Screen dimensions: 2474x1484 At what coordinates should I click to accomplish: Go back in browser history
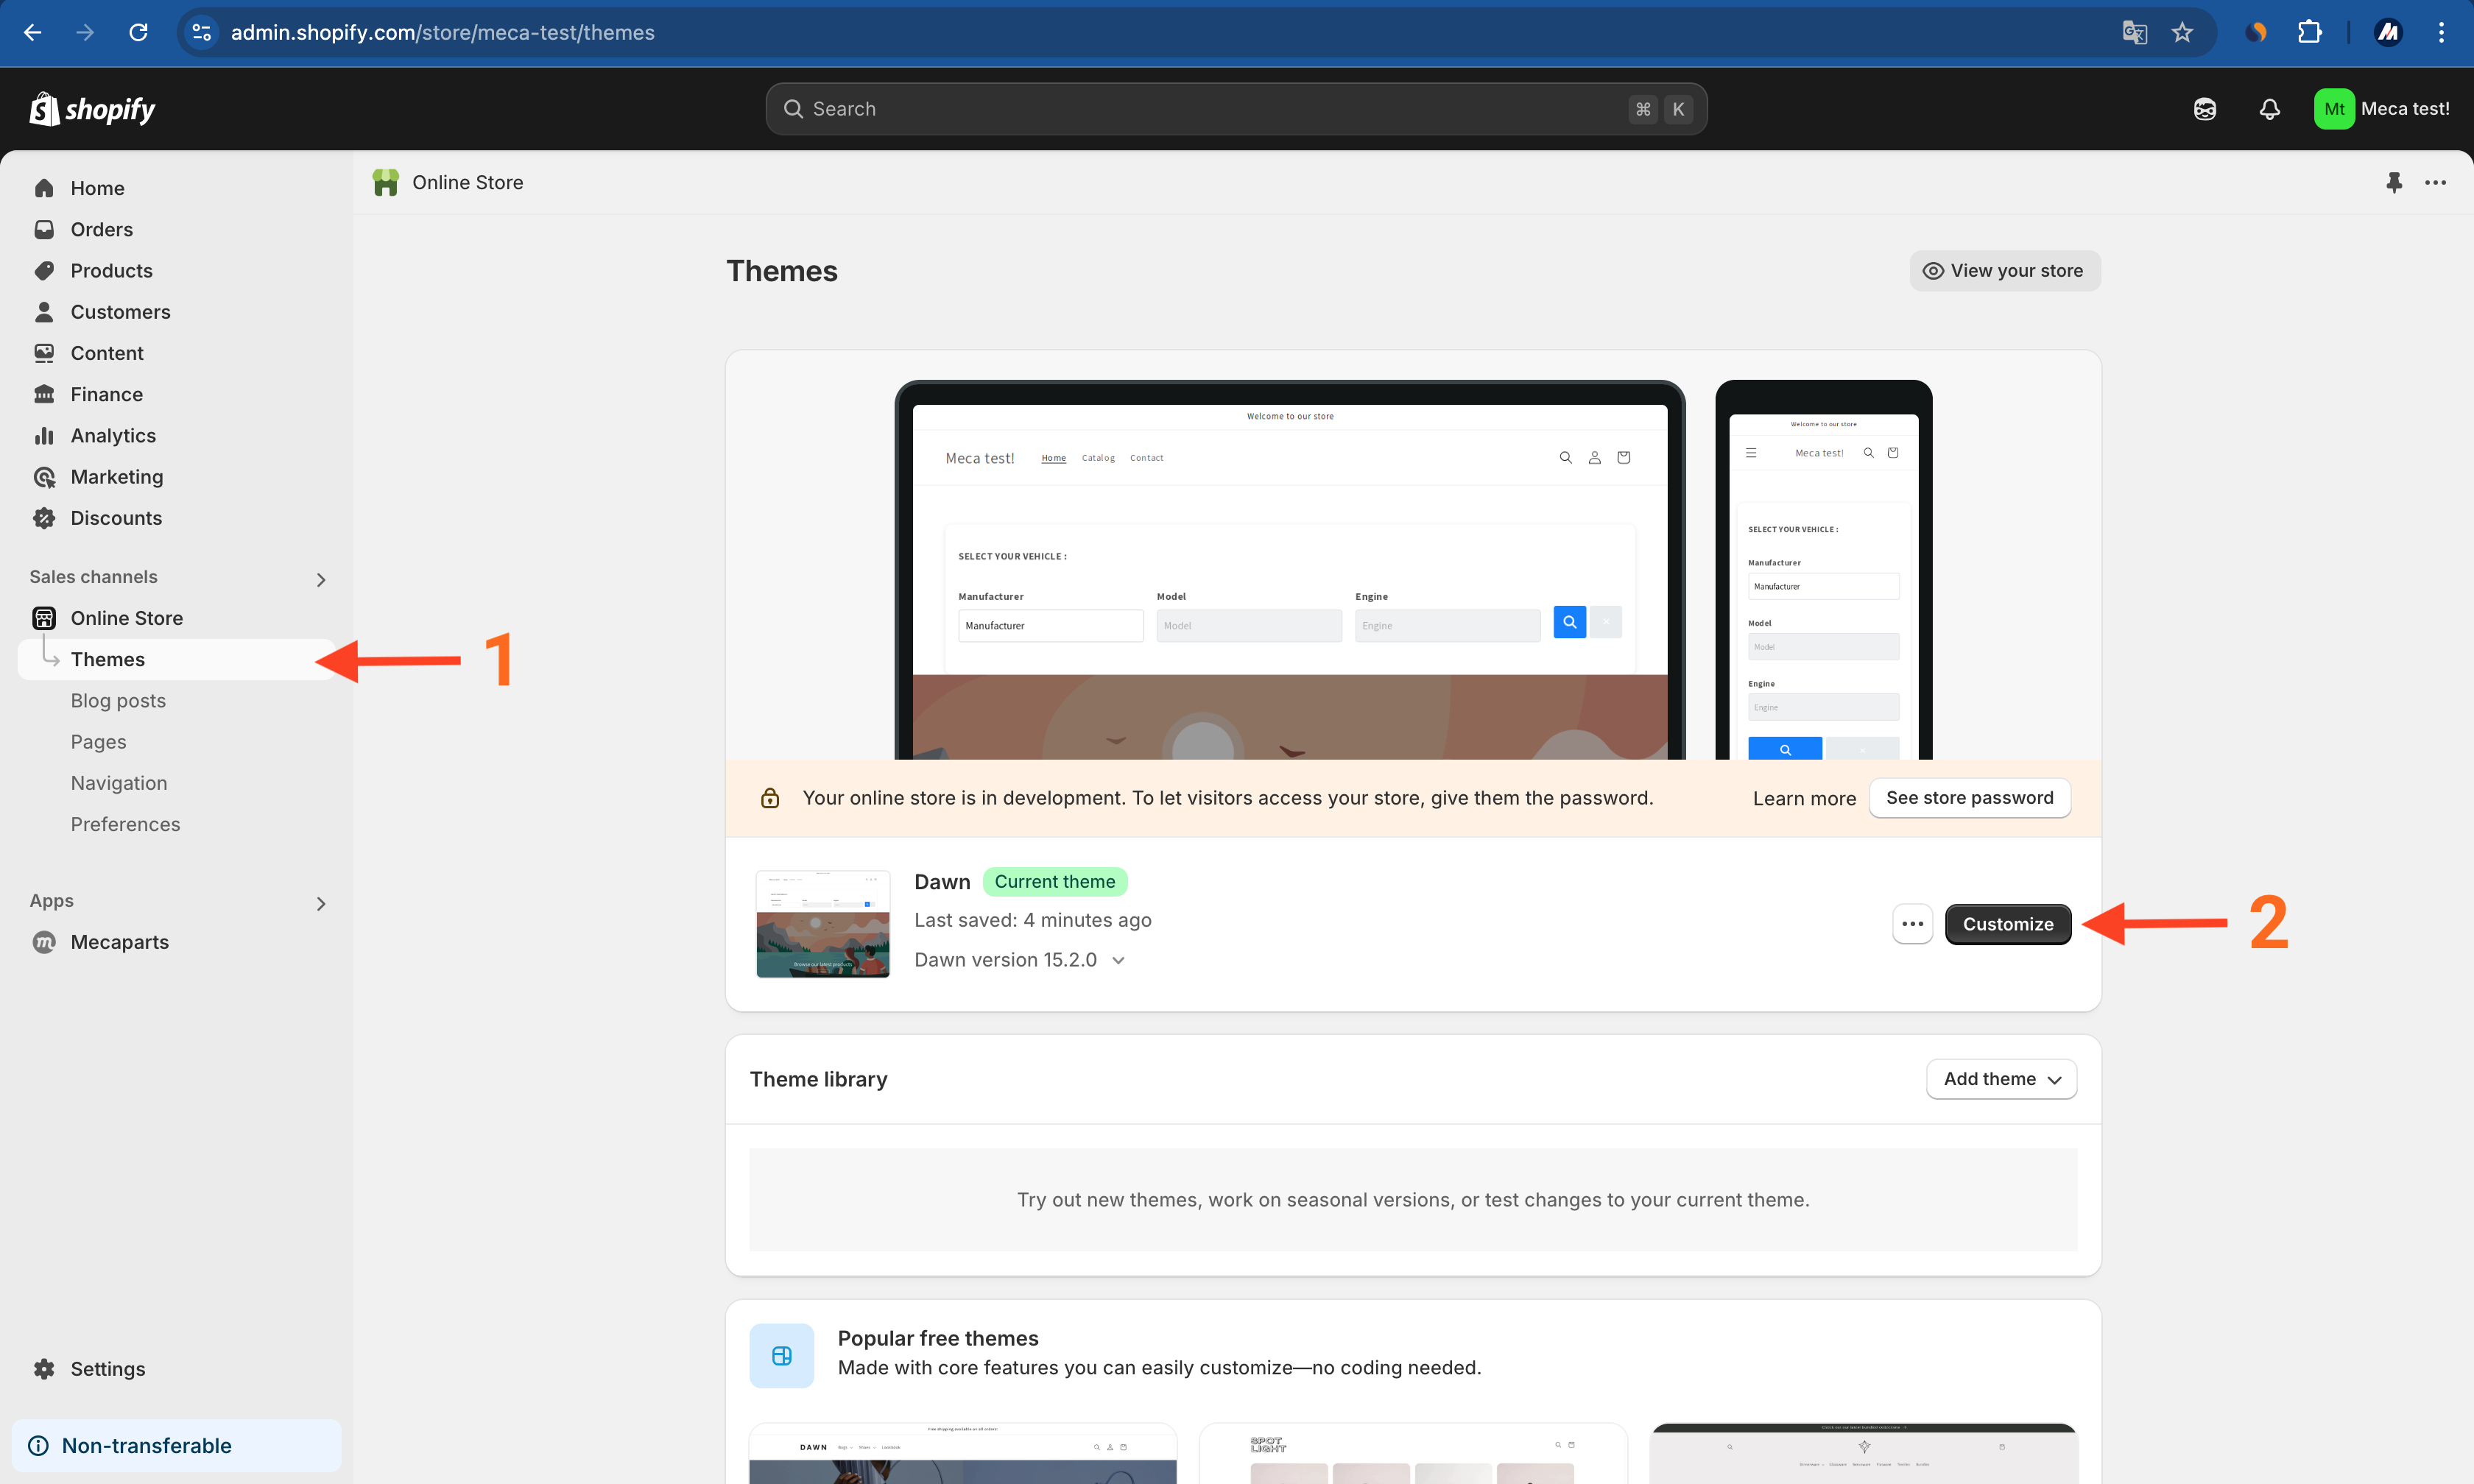[x=32, y=32]
